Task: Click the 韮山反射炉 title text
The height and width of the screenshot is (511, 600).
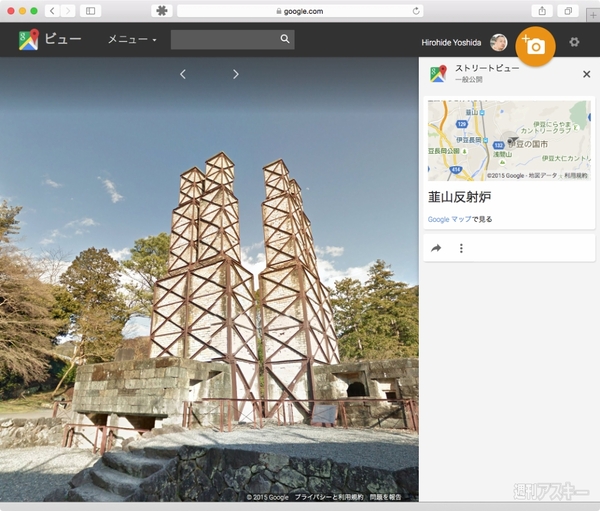Action: click(x=460, y=197)
